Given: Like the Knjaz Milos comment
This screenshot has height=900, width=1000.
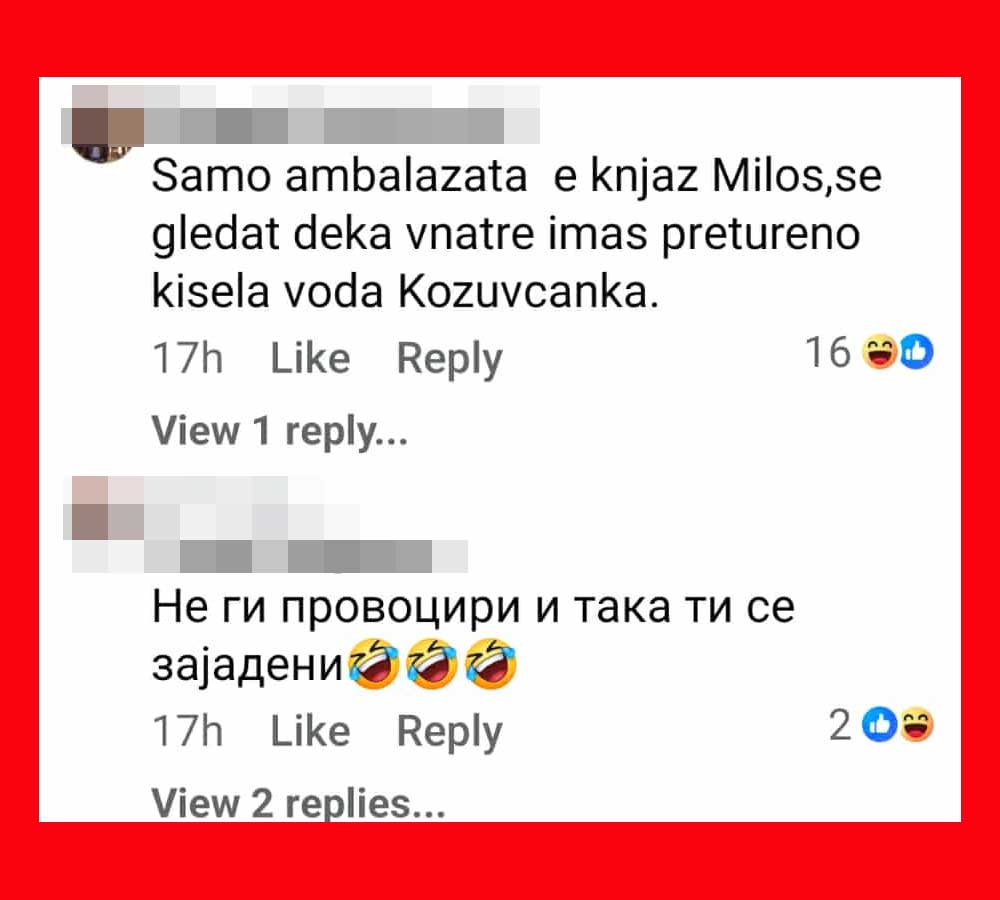Looking at the screenshot, I should coord(311,358).
